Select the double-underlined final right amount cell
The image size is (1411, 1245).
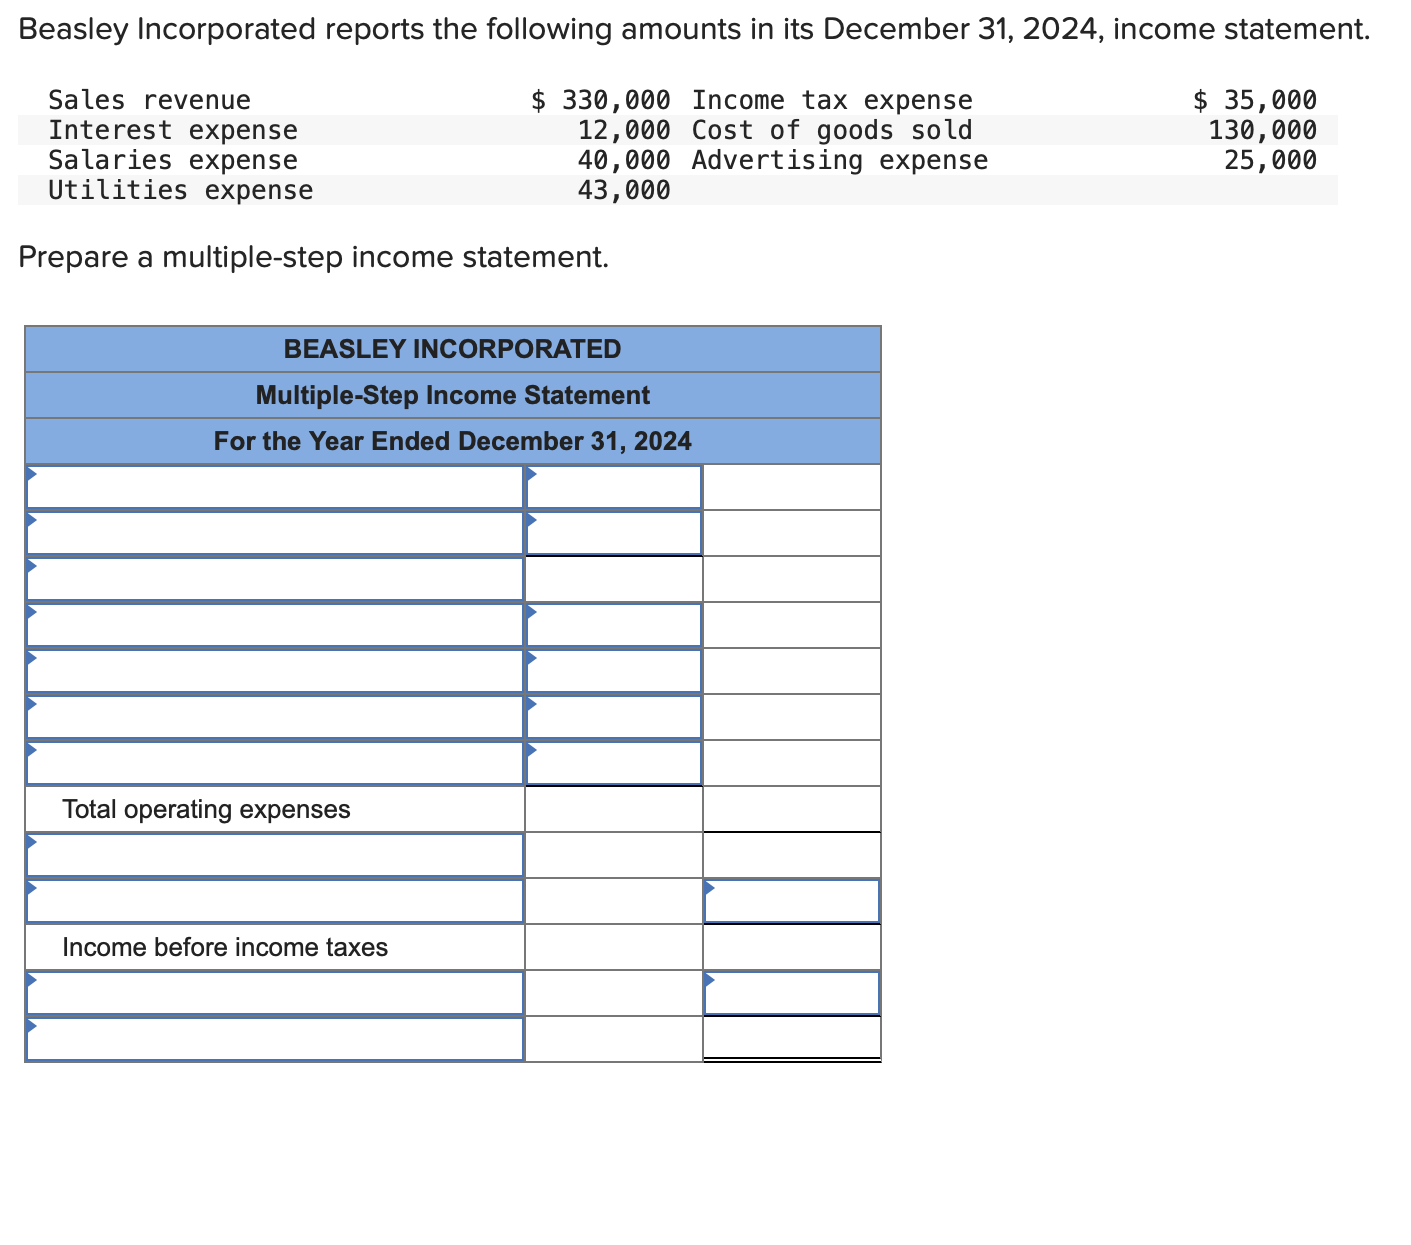(x=792, y=1039)
